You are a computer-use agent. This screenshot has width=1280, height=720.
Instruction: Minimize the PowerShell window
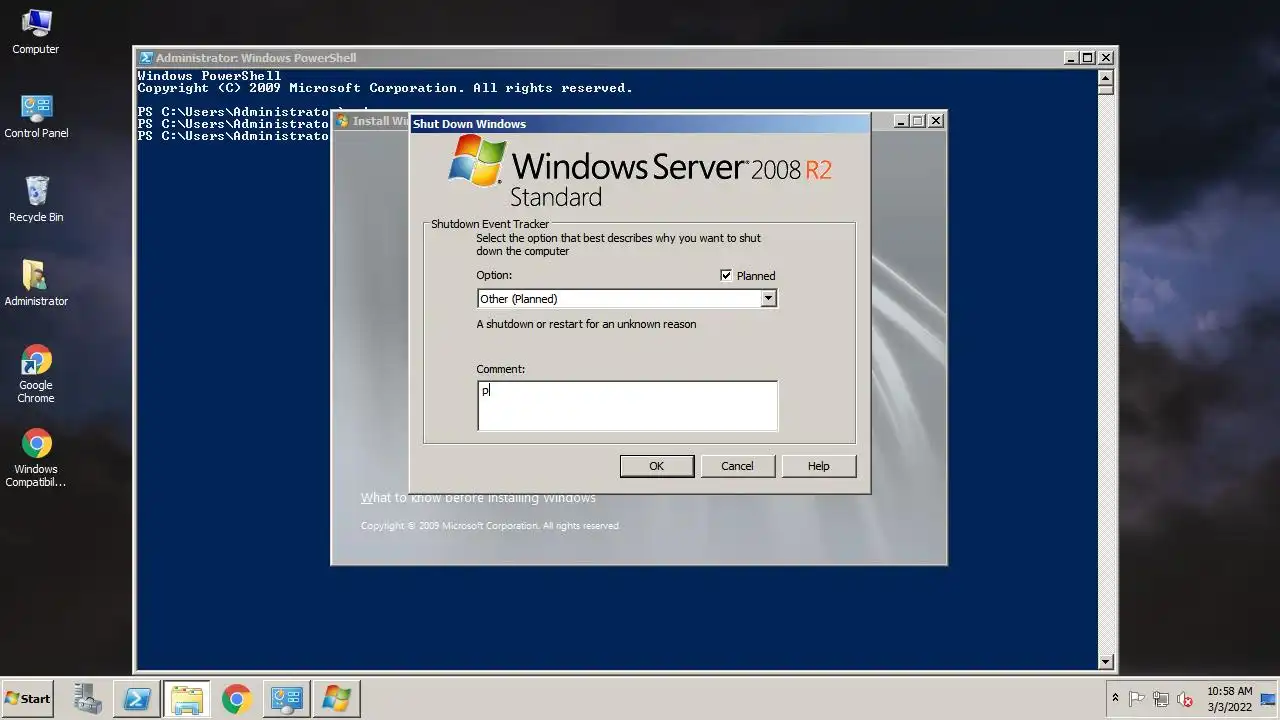1071,58
